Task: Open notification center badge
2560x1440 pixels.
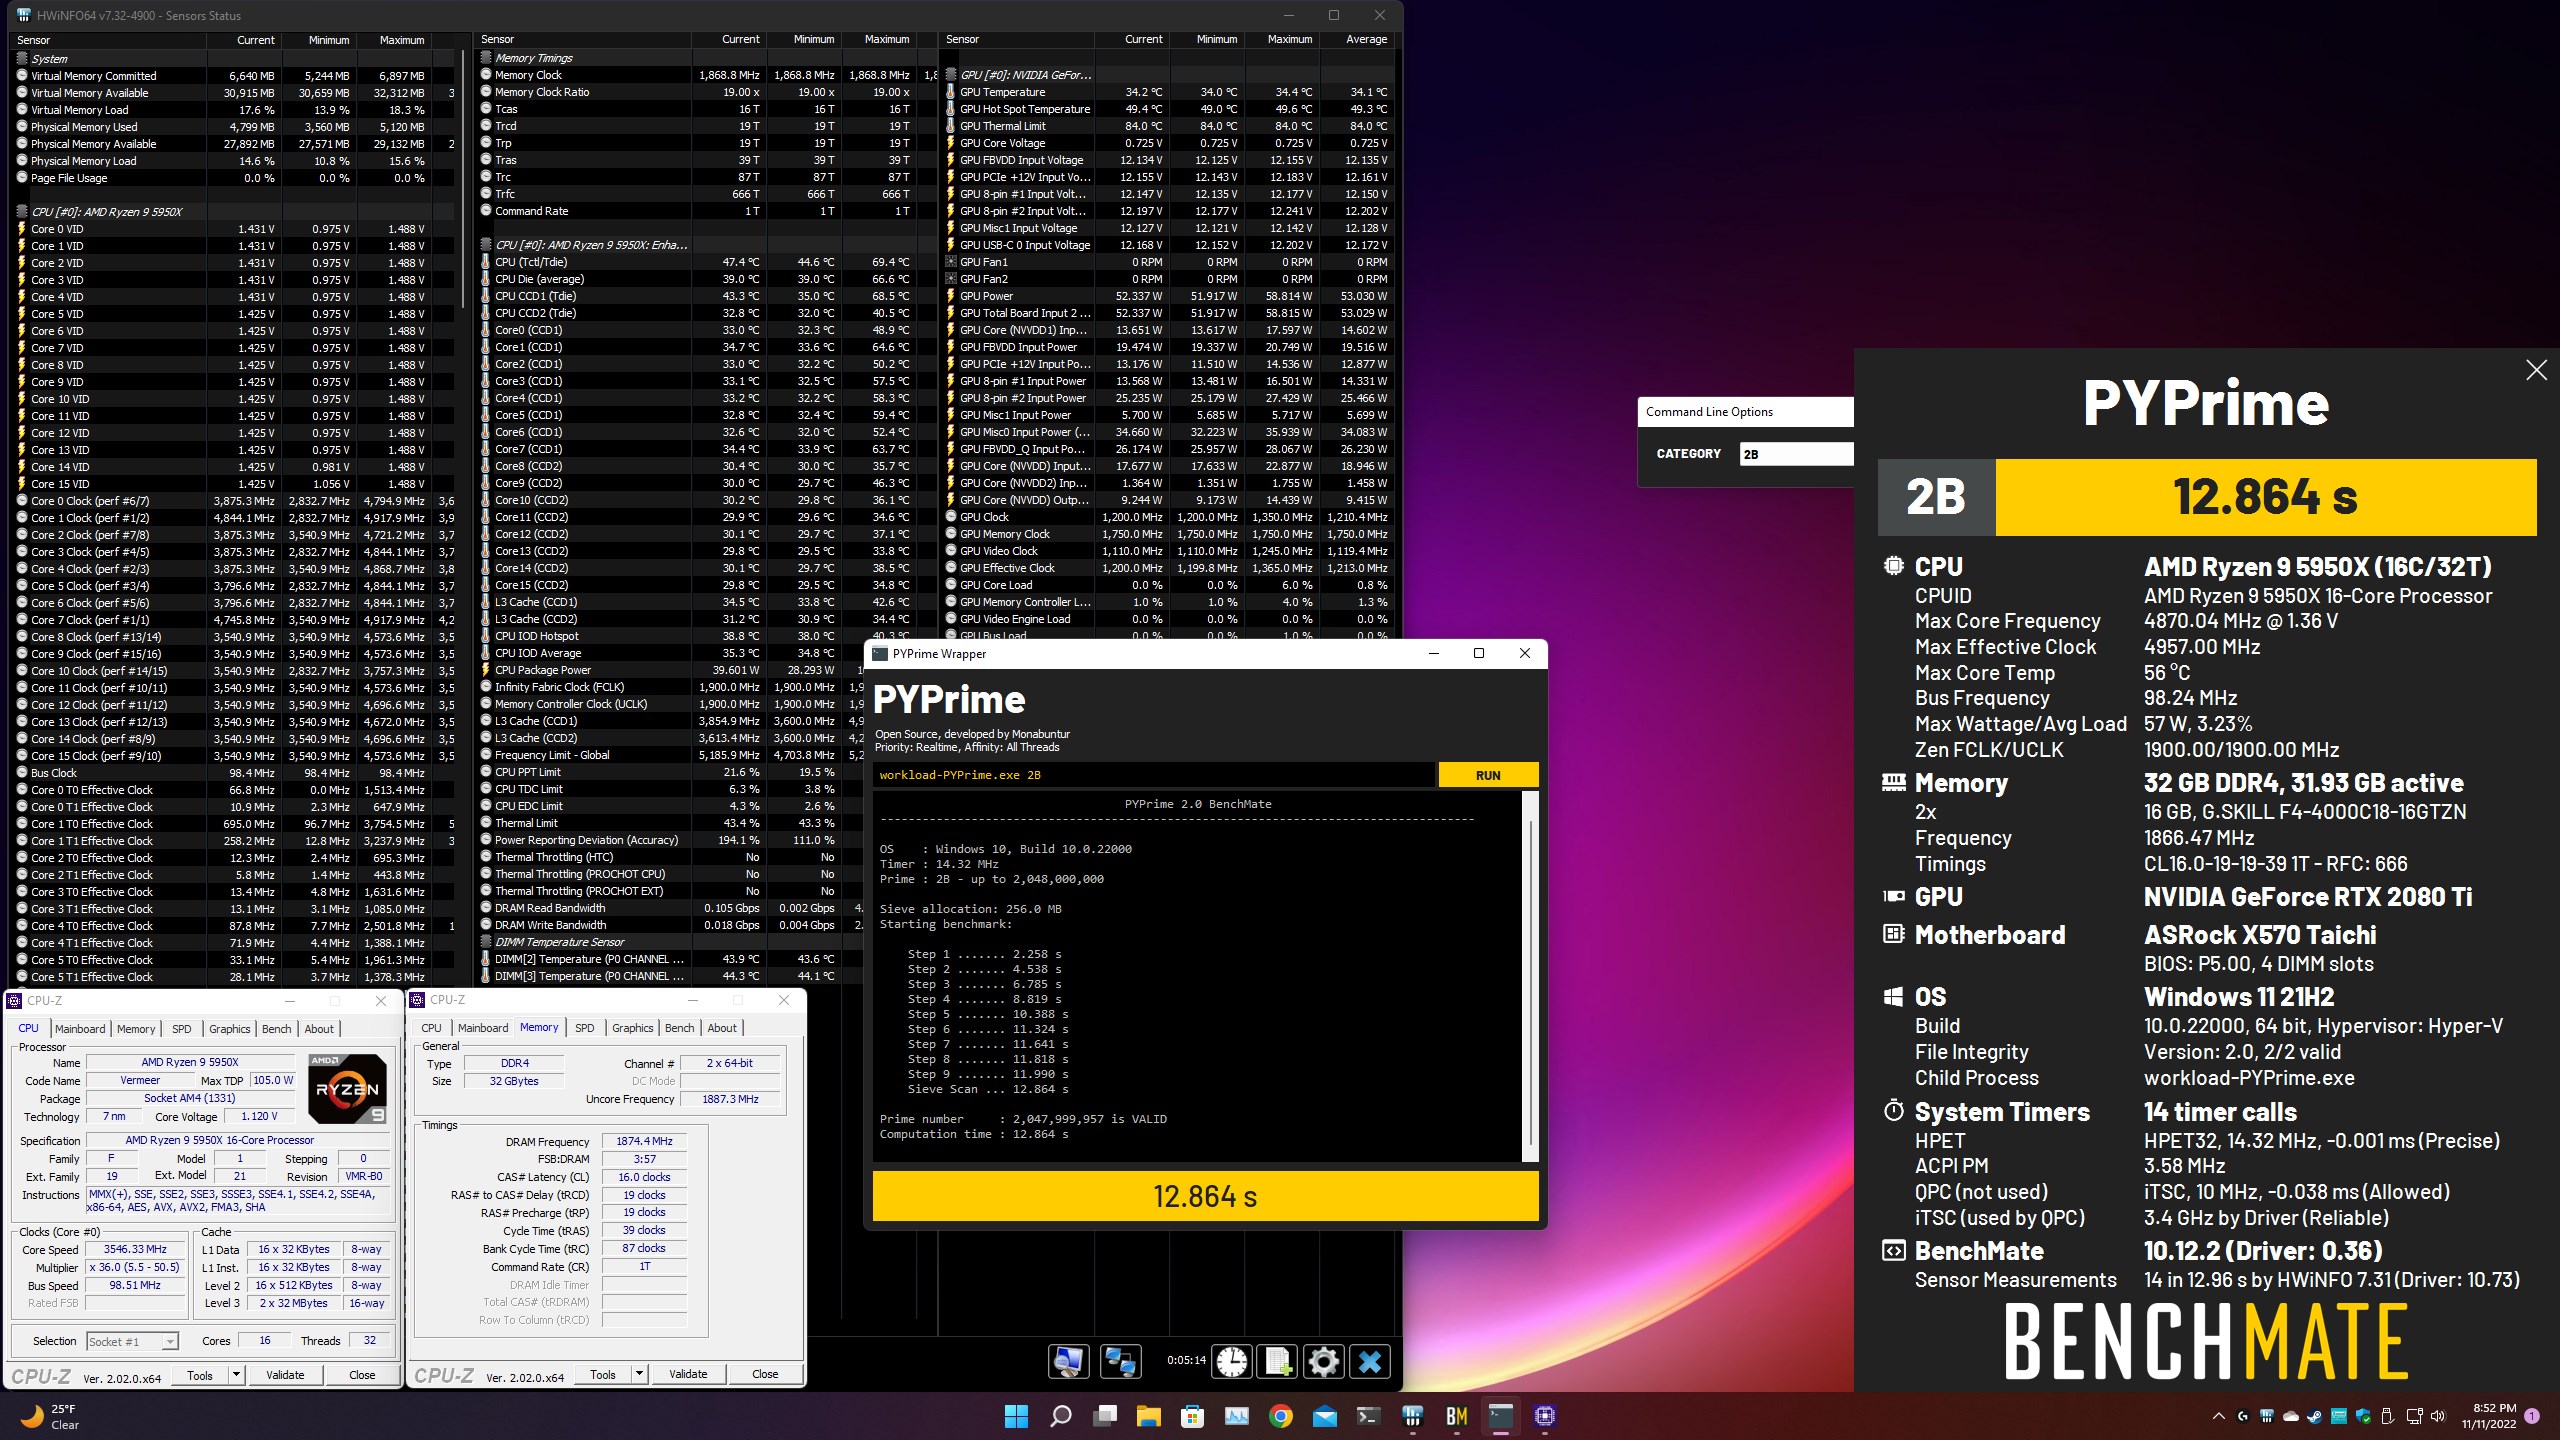Action: [x=2532, y=1416]
